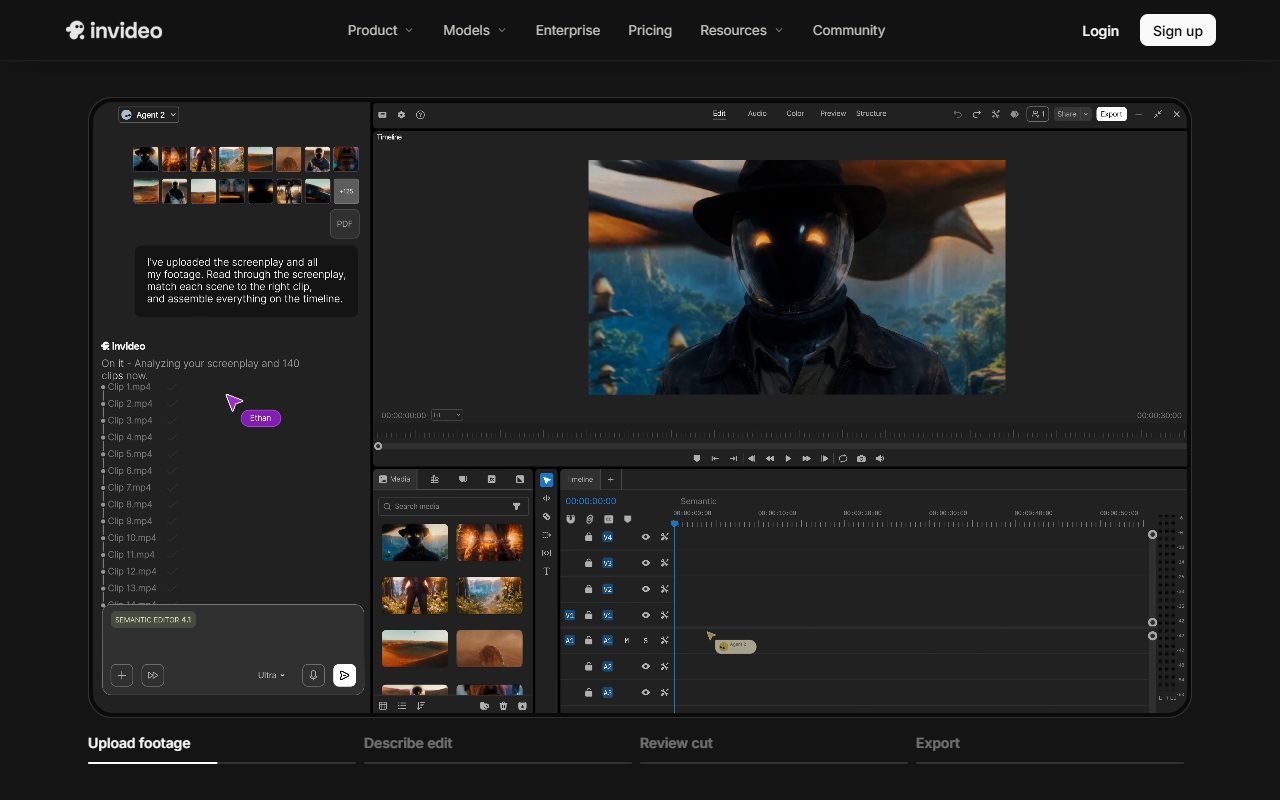Undo the last edit

(x=957, y=114)
